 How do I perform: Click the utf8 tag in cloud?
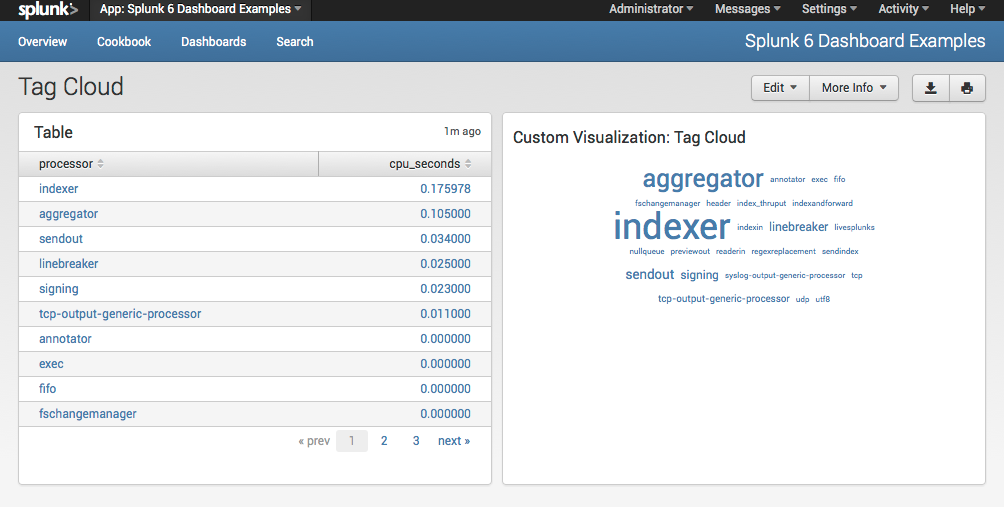823,299
